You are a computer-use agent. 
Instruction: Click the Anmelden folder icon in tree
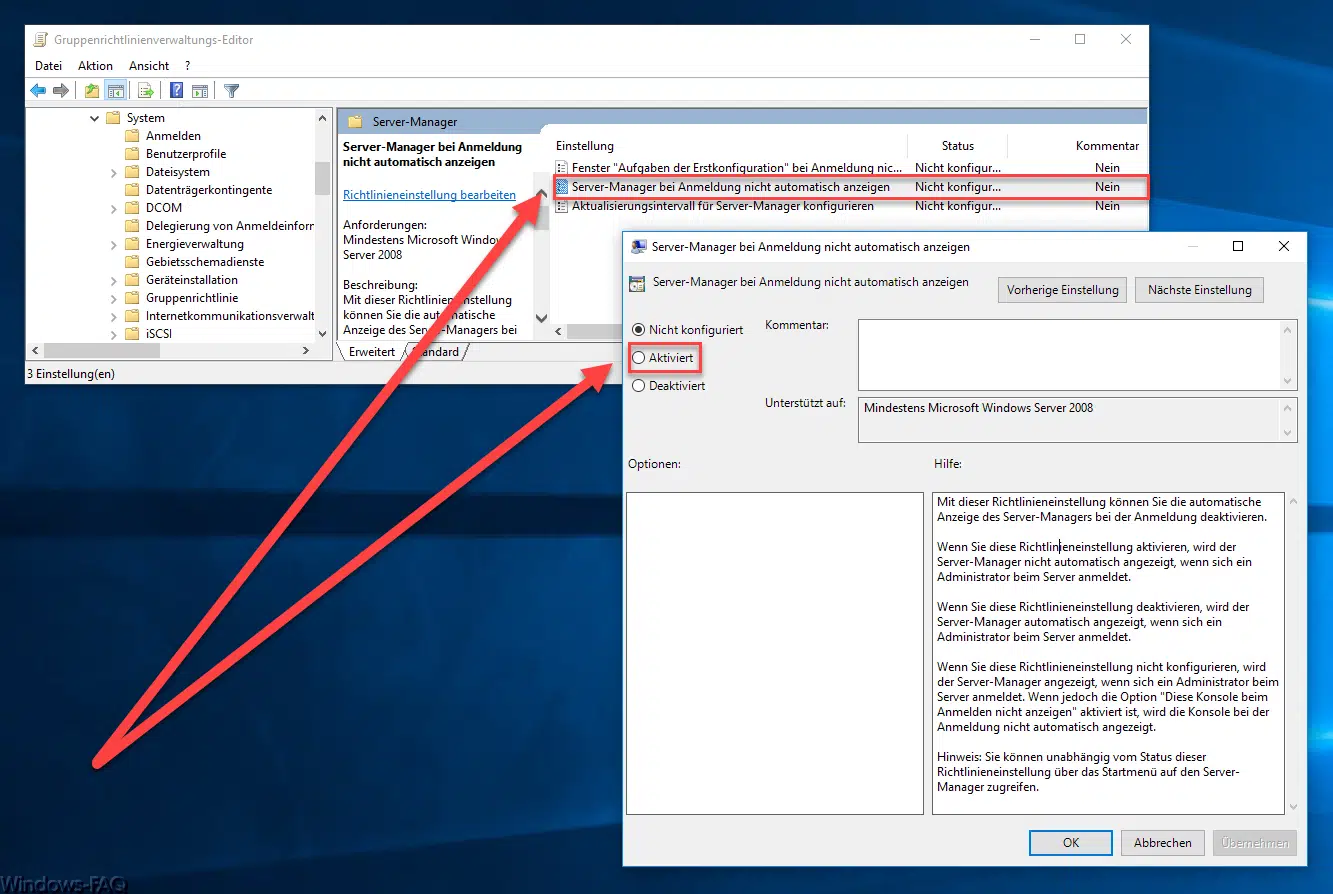tap(132, 136)
